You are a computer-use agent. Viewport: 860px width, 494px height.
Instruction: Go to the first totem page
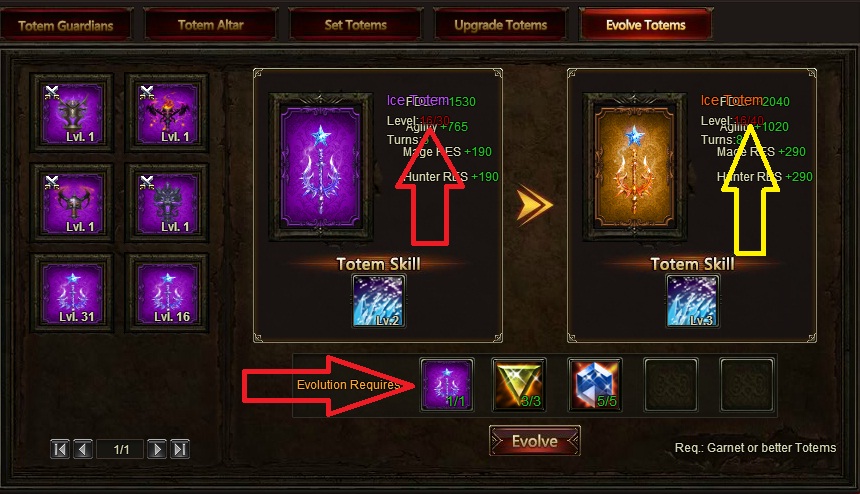60,450
